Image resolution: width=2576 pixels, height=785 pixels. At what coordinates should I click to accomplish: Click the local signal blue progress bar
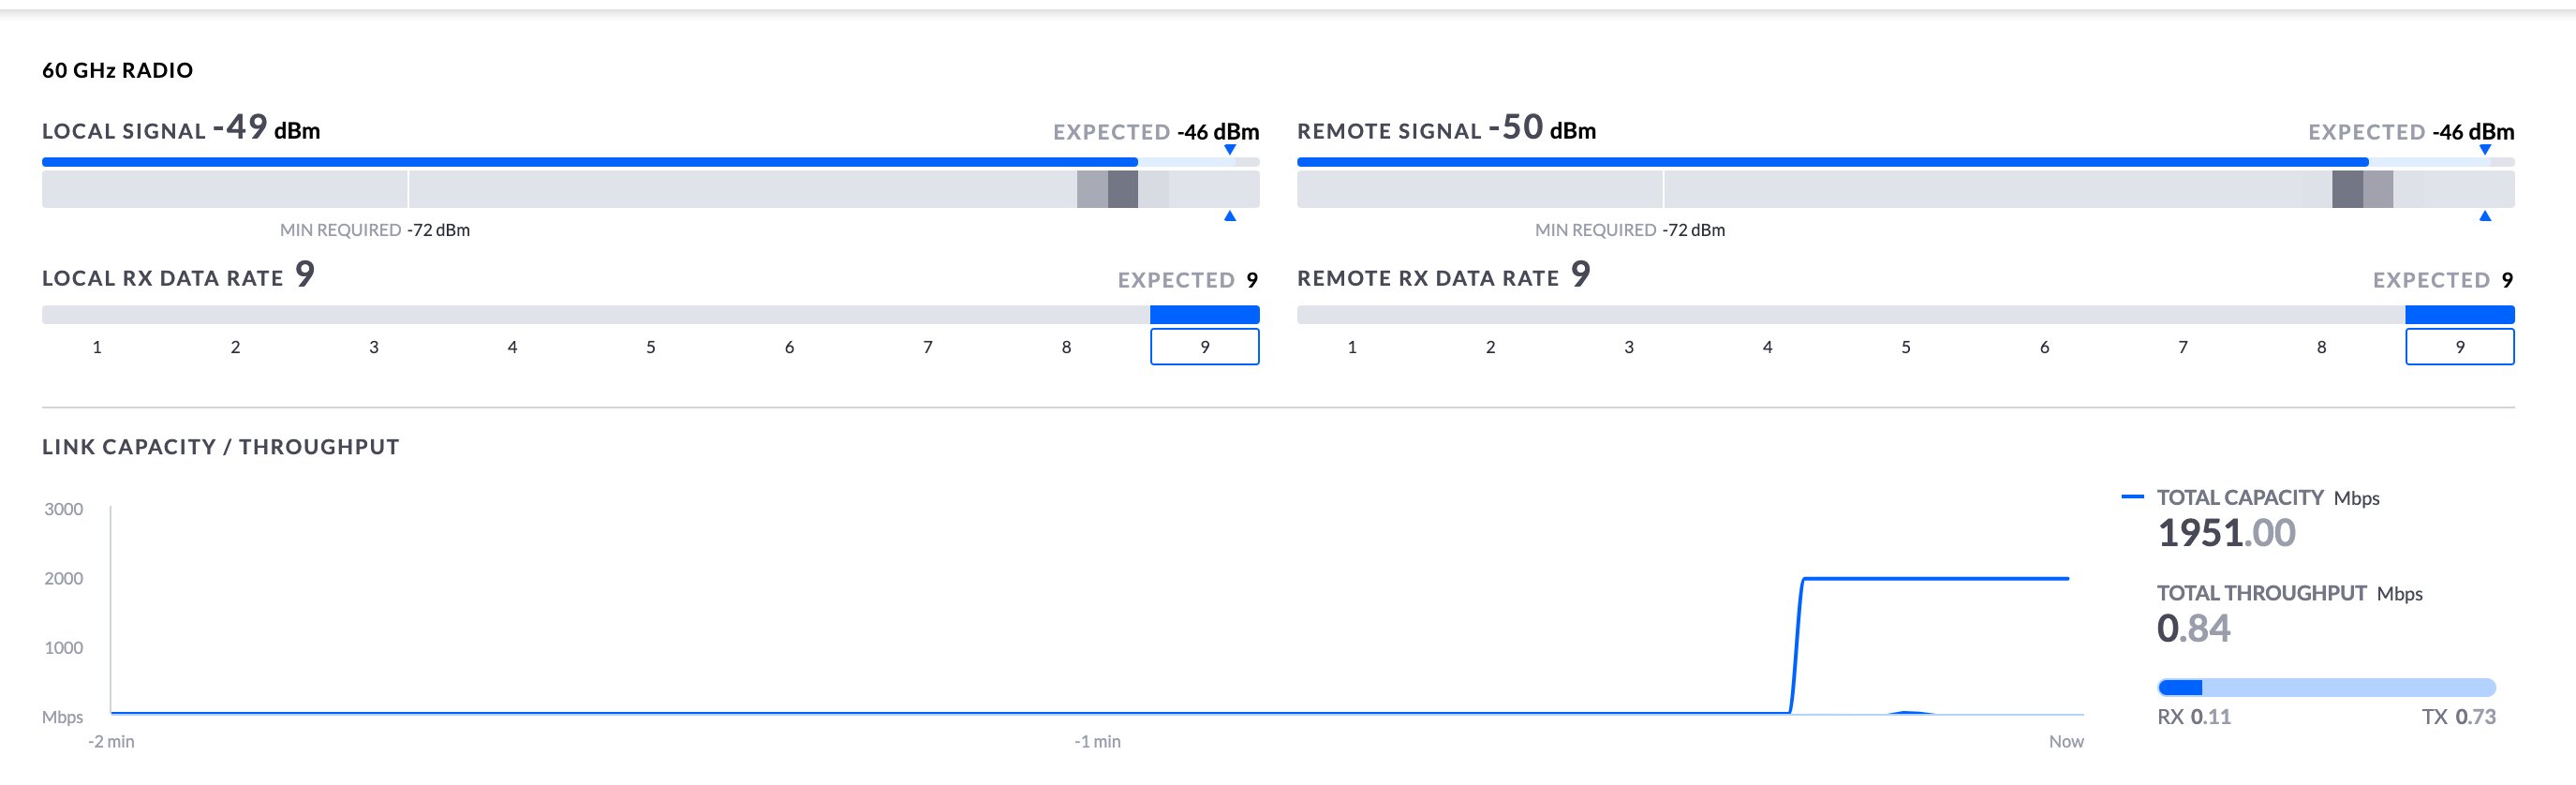(590, 162)
